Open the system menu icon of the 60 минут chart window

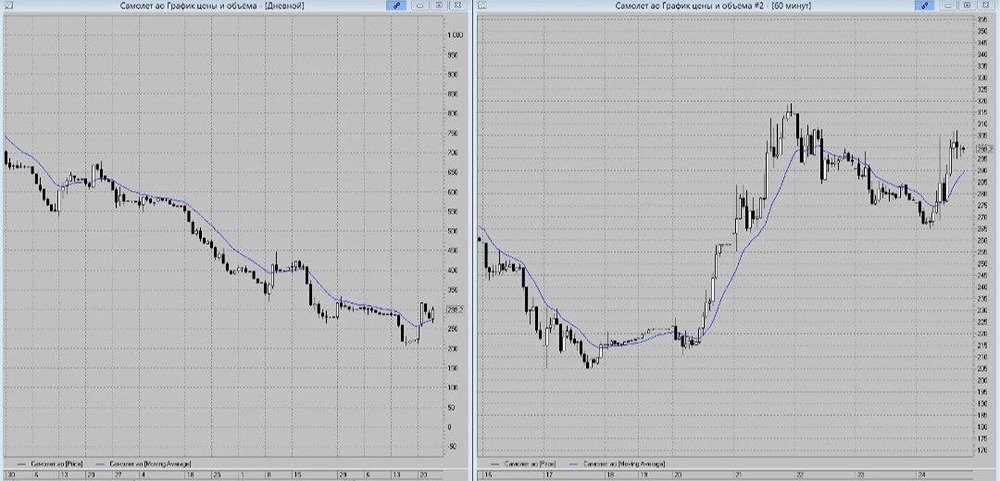click(x=482, y=5)
